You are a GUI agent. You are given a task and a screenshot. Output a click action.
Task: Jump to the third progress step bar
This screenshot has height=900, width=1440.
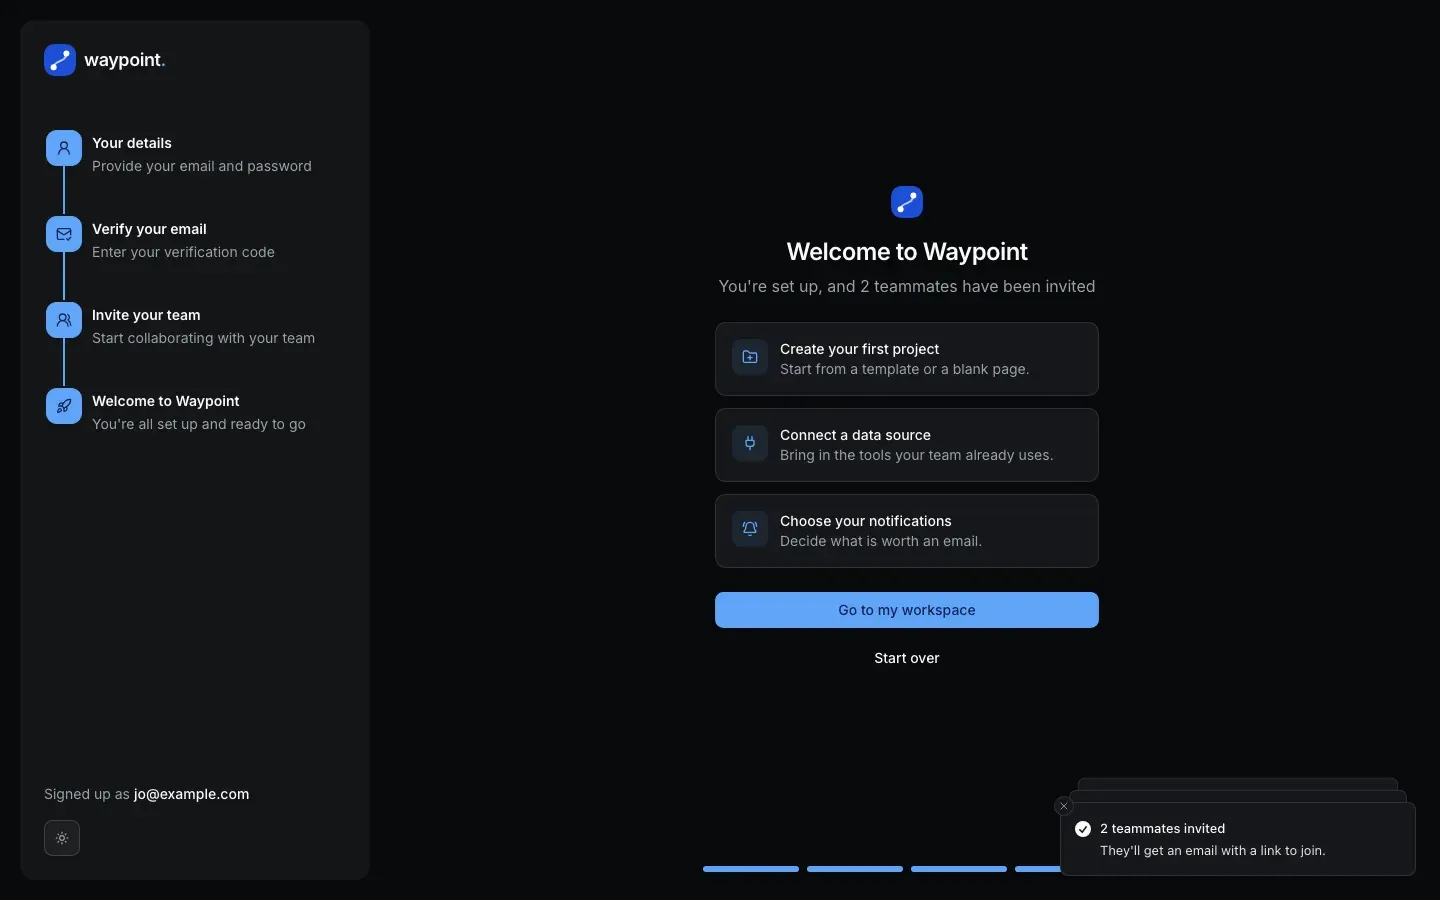pyautogui.click(x=959, y=869)
